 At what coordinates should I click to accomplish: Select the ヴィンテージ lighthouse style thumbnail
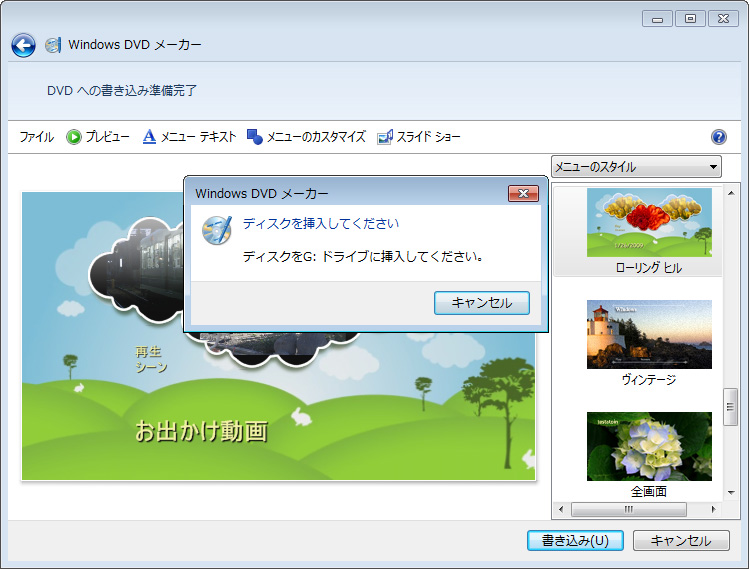pyautogui.click(x=649, y=334)
